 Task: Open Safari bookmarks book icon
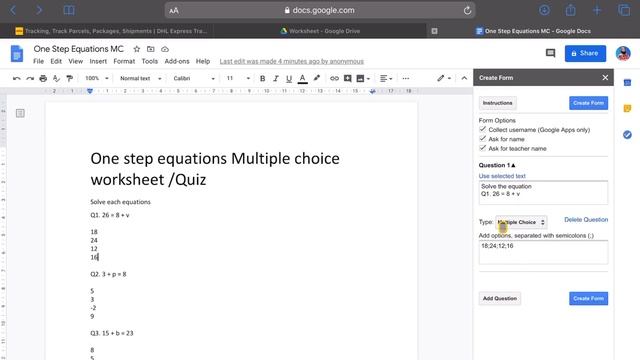click(x=69, y=10)
